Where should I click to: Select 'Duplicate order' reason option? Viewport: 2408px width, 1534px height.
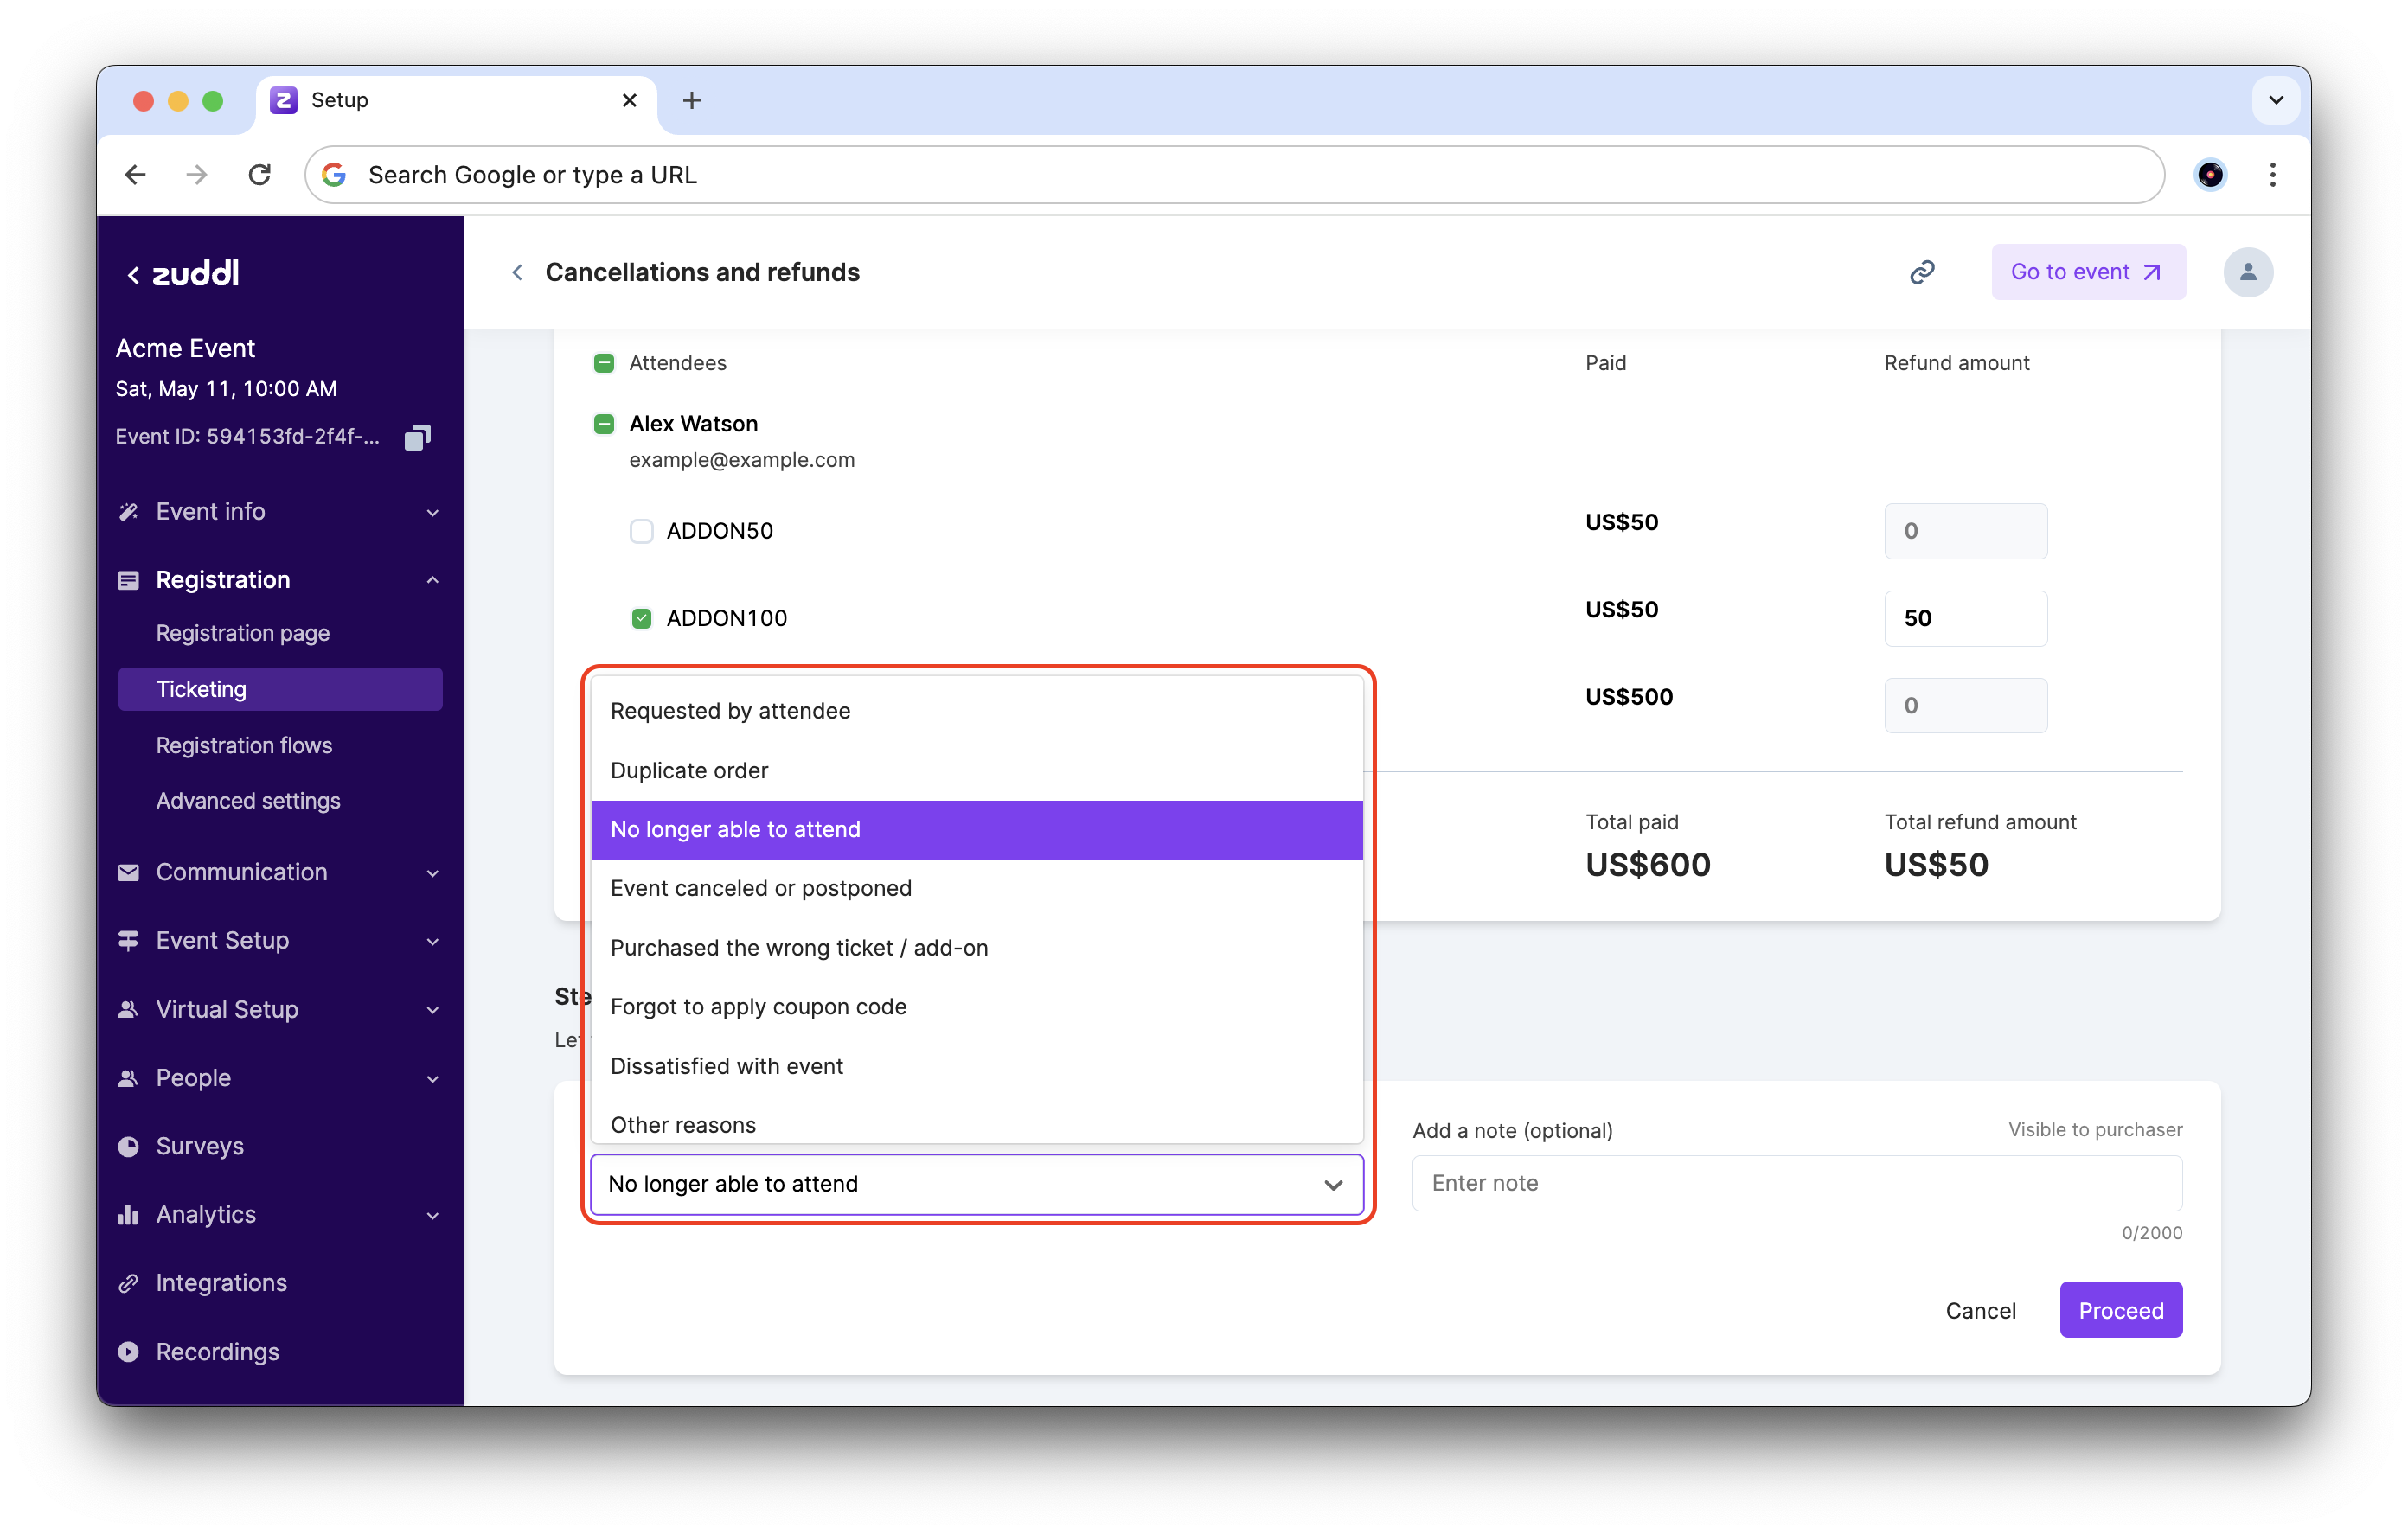[x=689, y=770]
